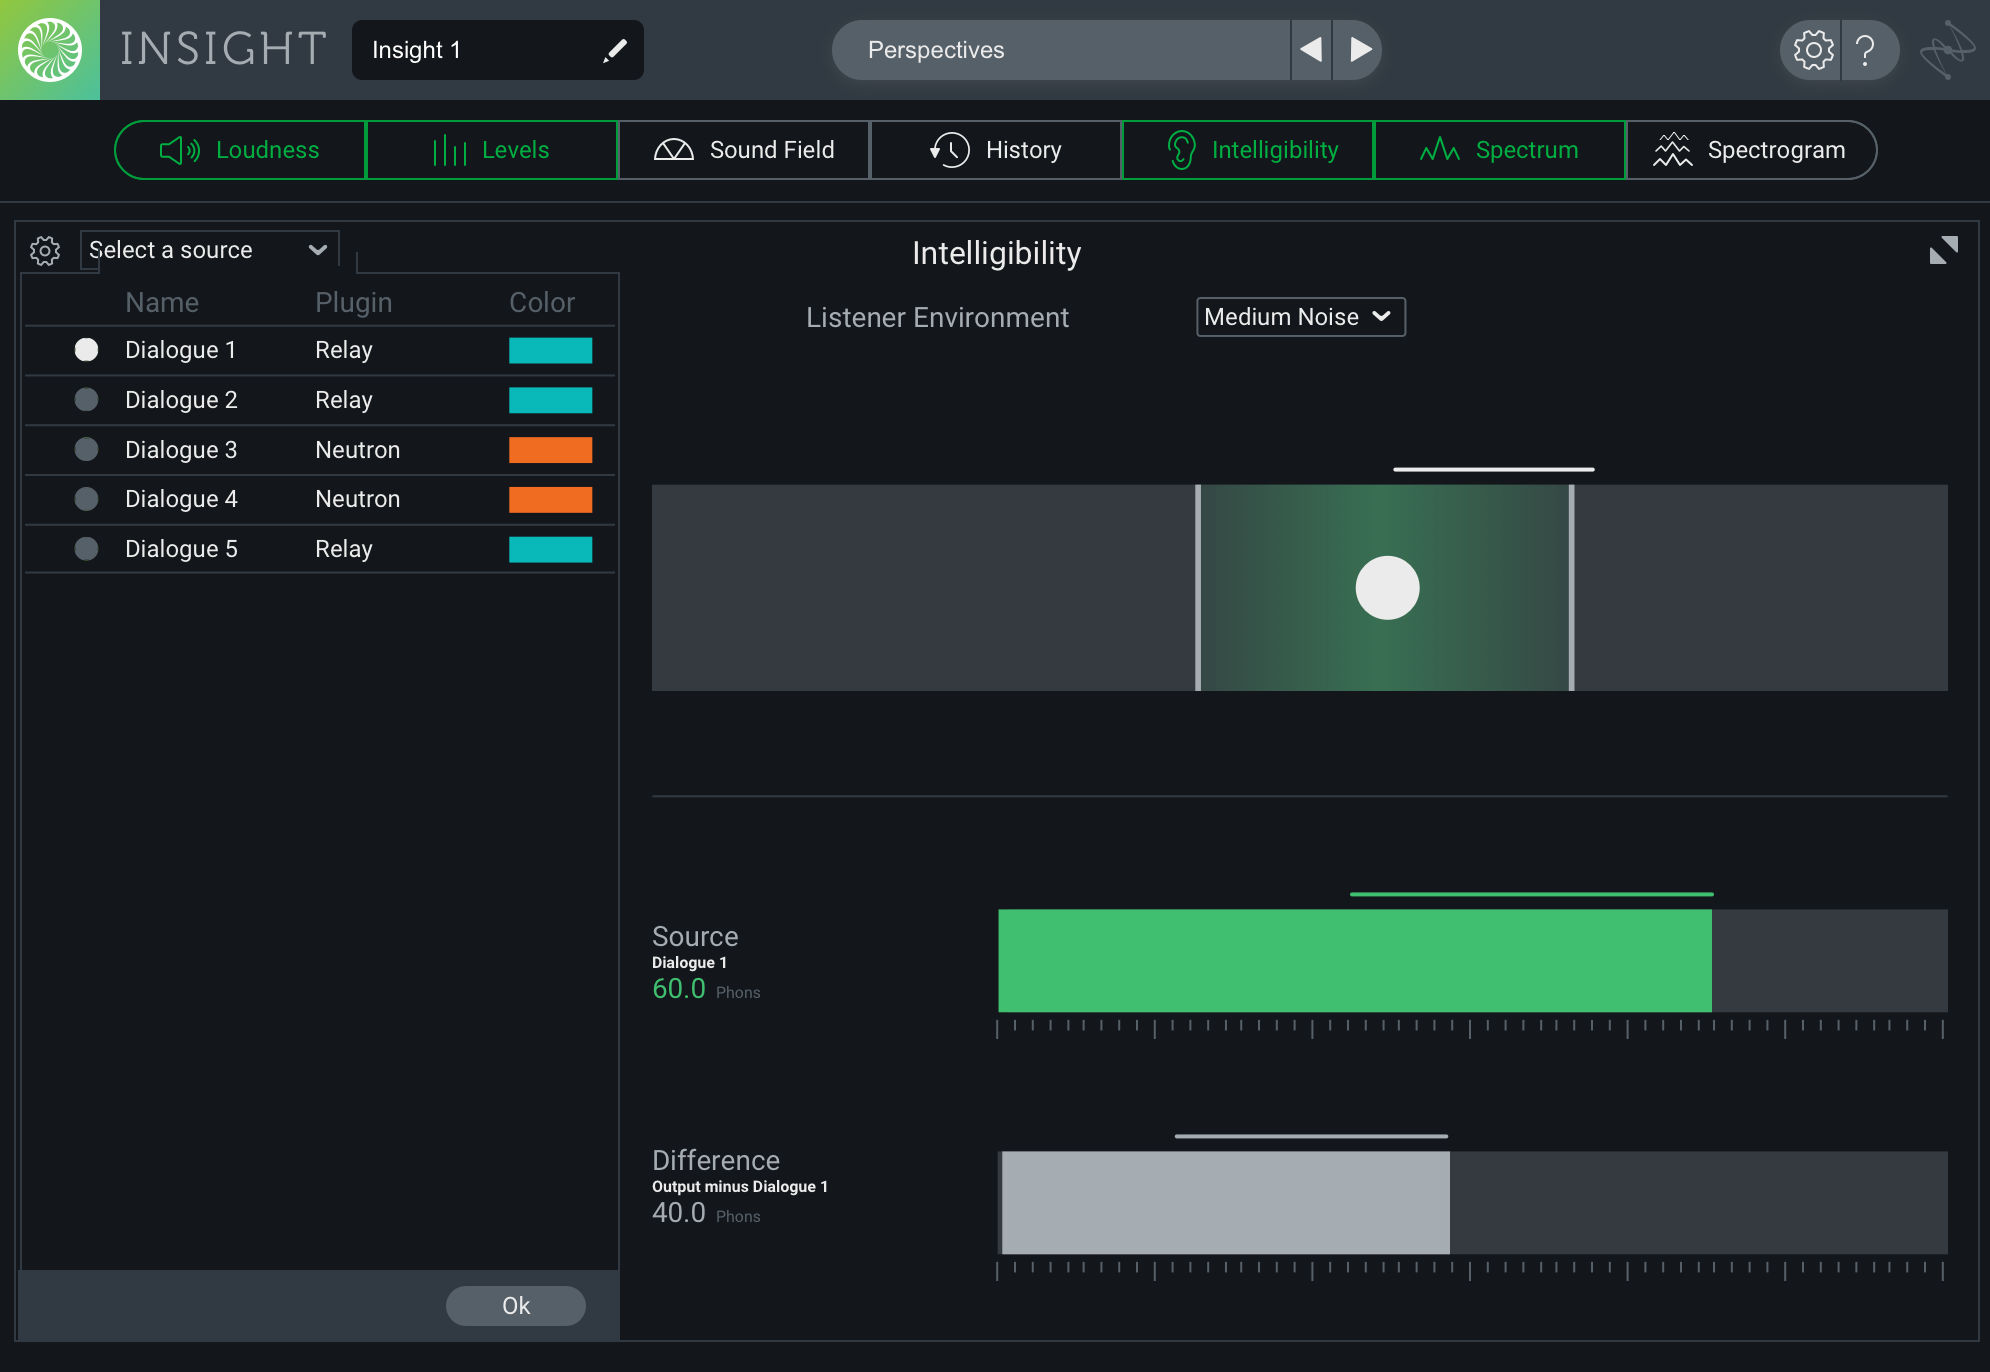Click the left target range handle
Screen dimensions: 1990x1372
click(1198, 588)
